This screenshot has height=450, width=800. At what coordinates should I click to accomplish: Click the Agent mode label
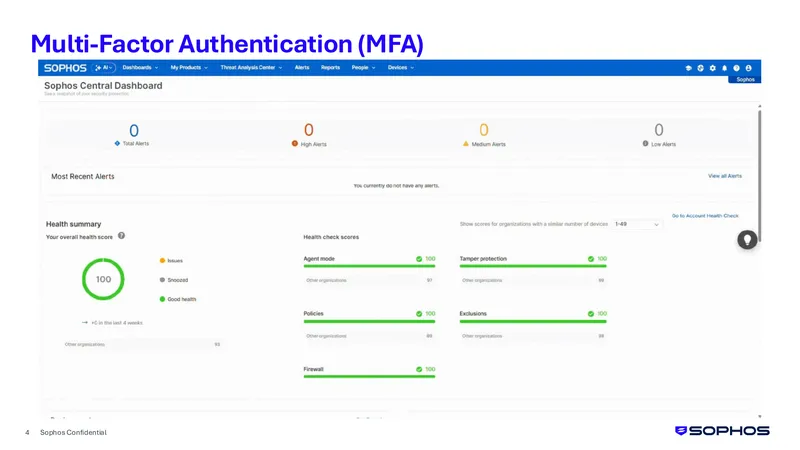[319, 259]
